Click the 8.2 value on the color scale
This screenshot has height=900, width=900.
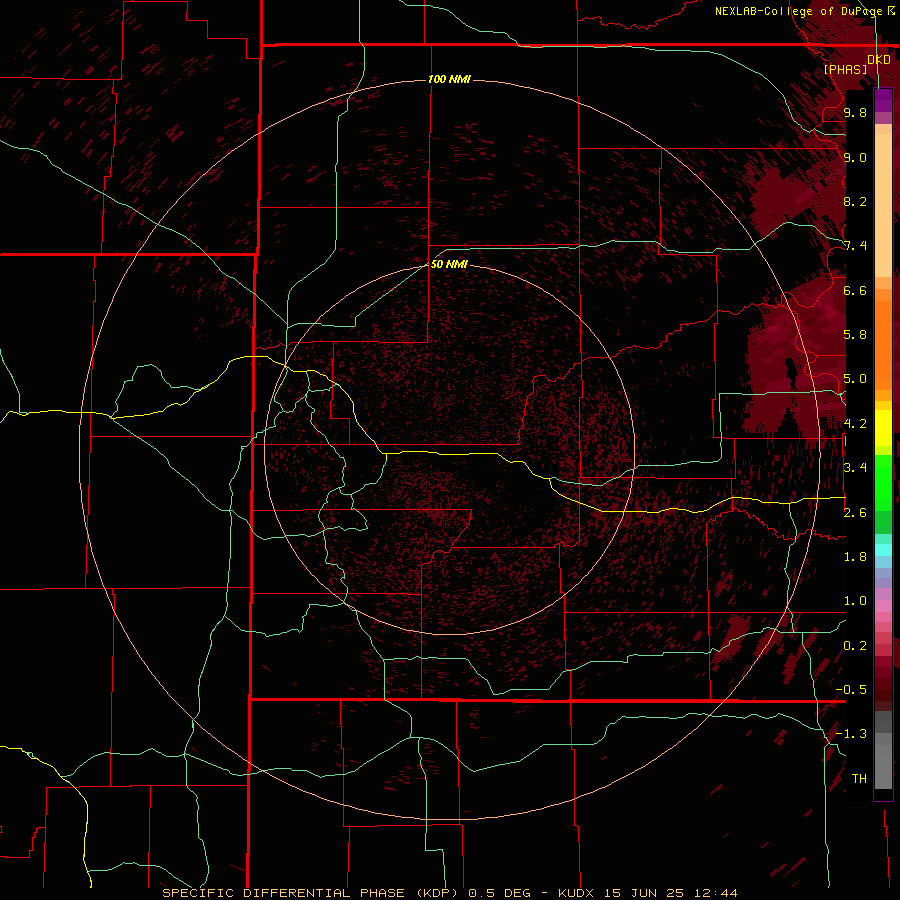click(x=855, y=201)
